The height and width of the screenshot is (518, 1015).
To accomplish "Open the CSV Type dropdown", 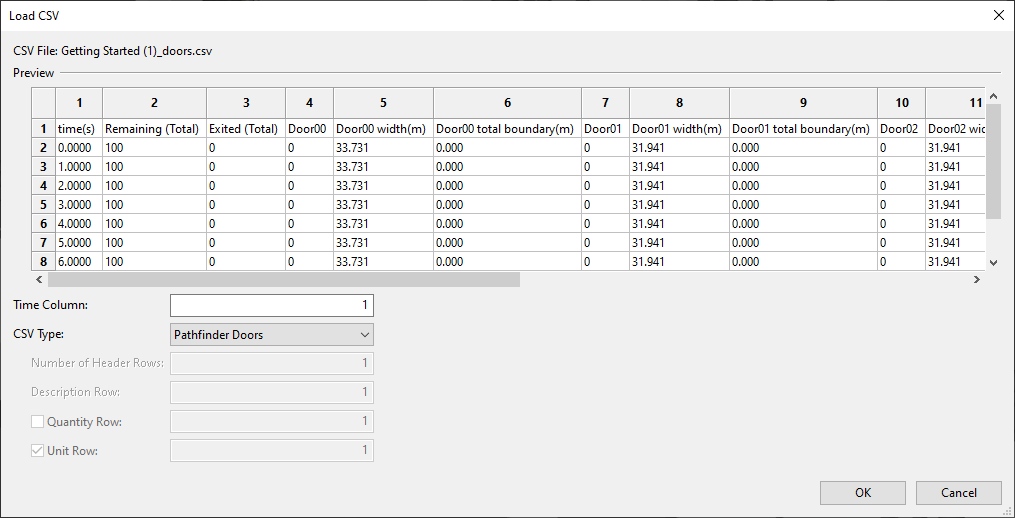I will click(272, 335).
